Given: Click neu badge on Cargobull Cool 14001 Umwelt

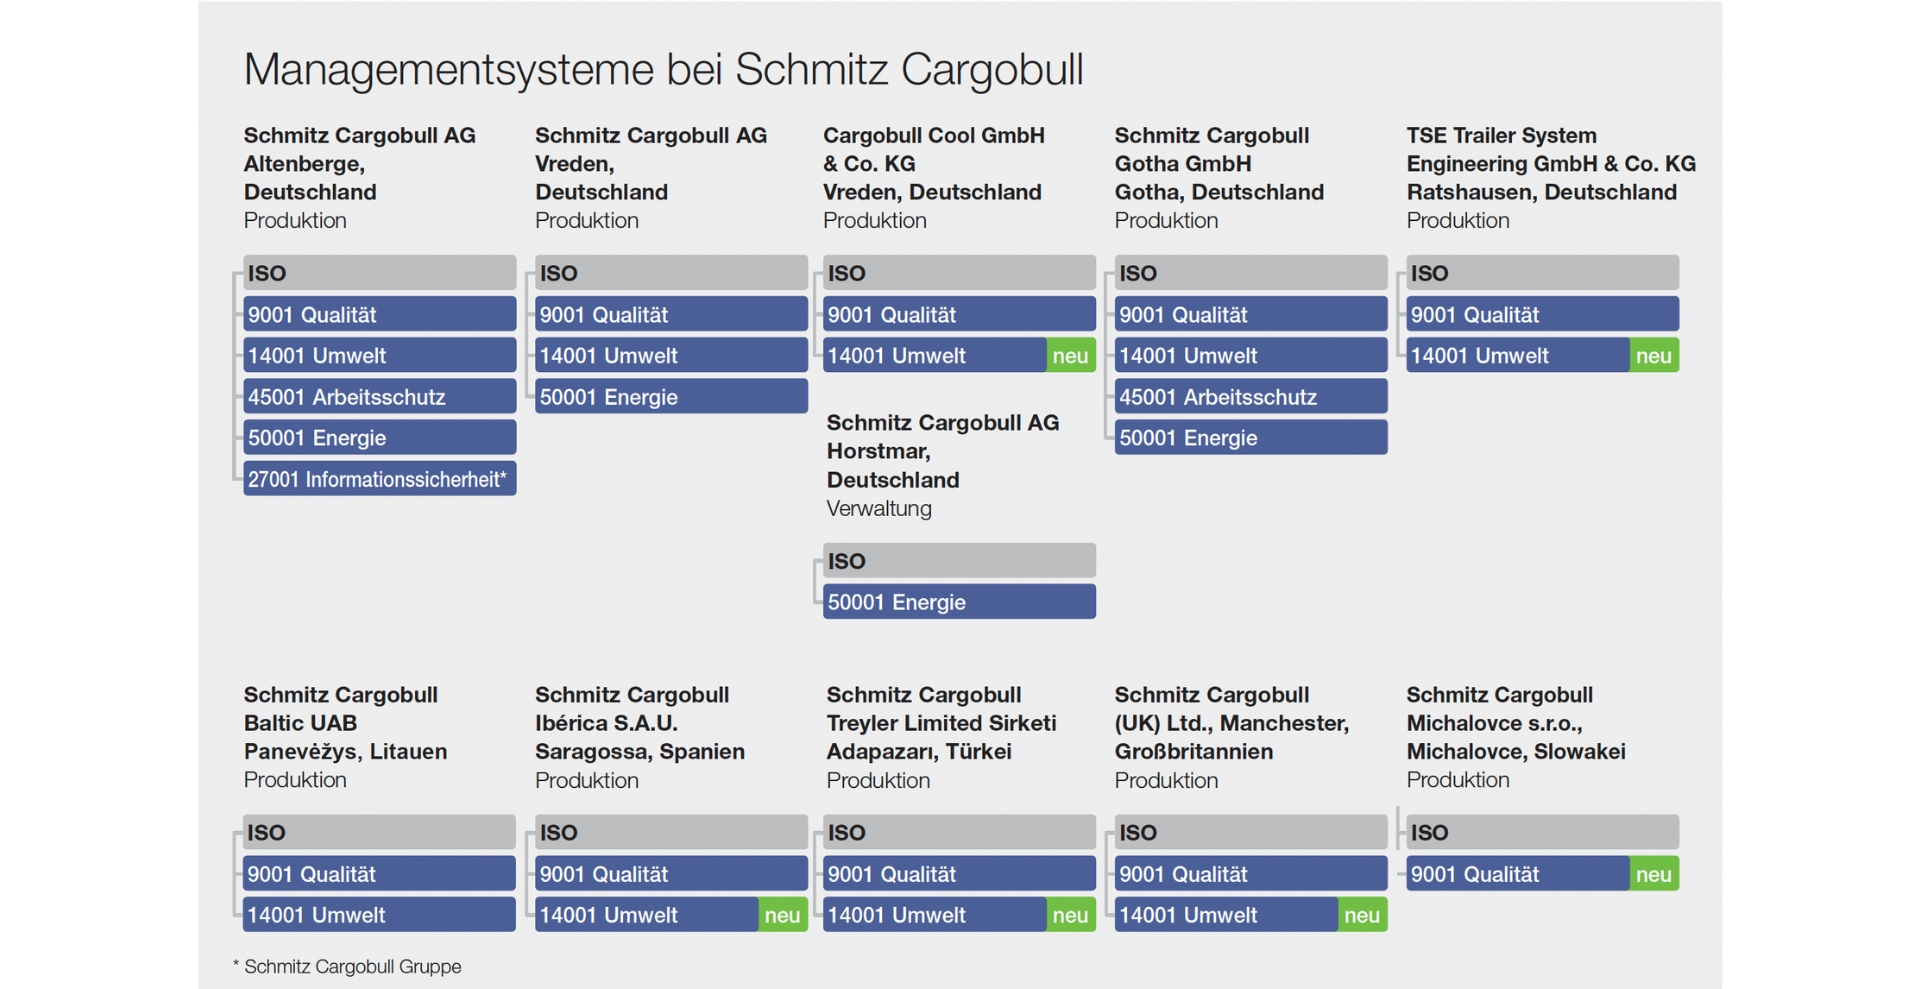Looking at the screenshot, I should (1070, 356).
